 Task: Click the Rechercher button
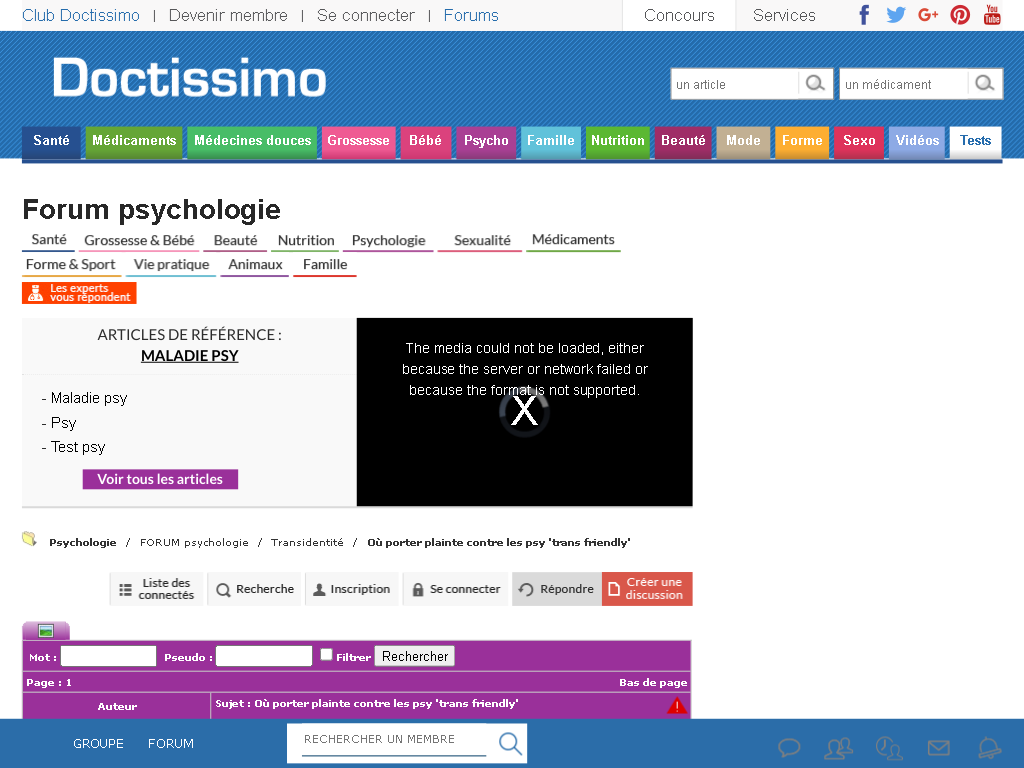click(x=415, y=656)
